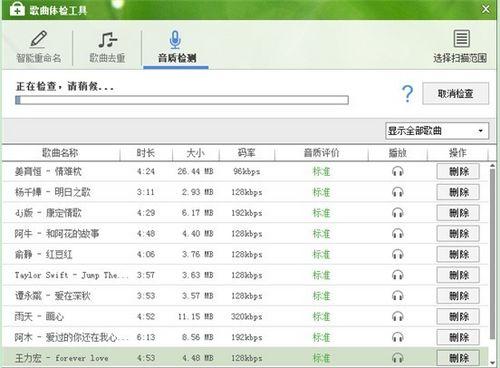Select song row 杨千嬅 - 明日之歌
The image size is (500, 368).
coord(245,192)
